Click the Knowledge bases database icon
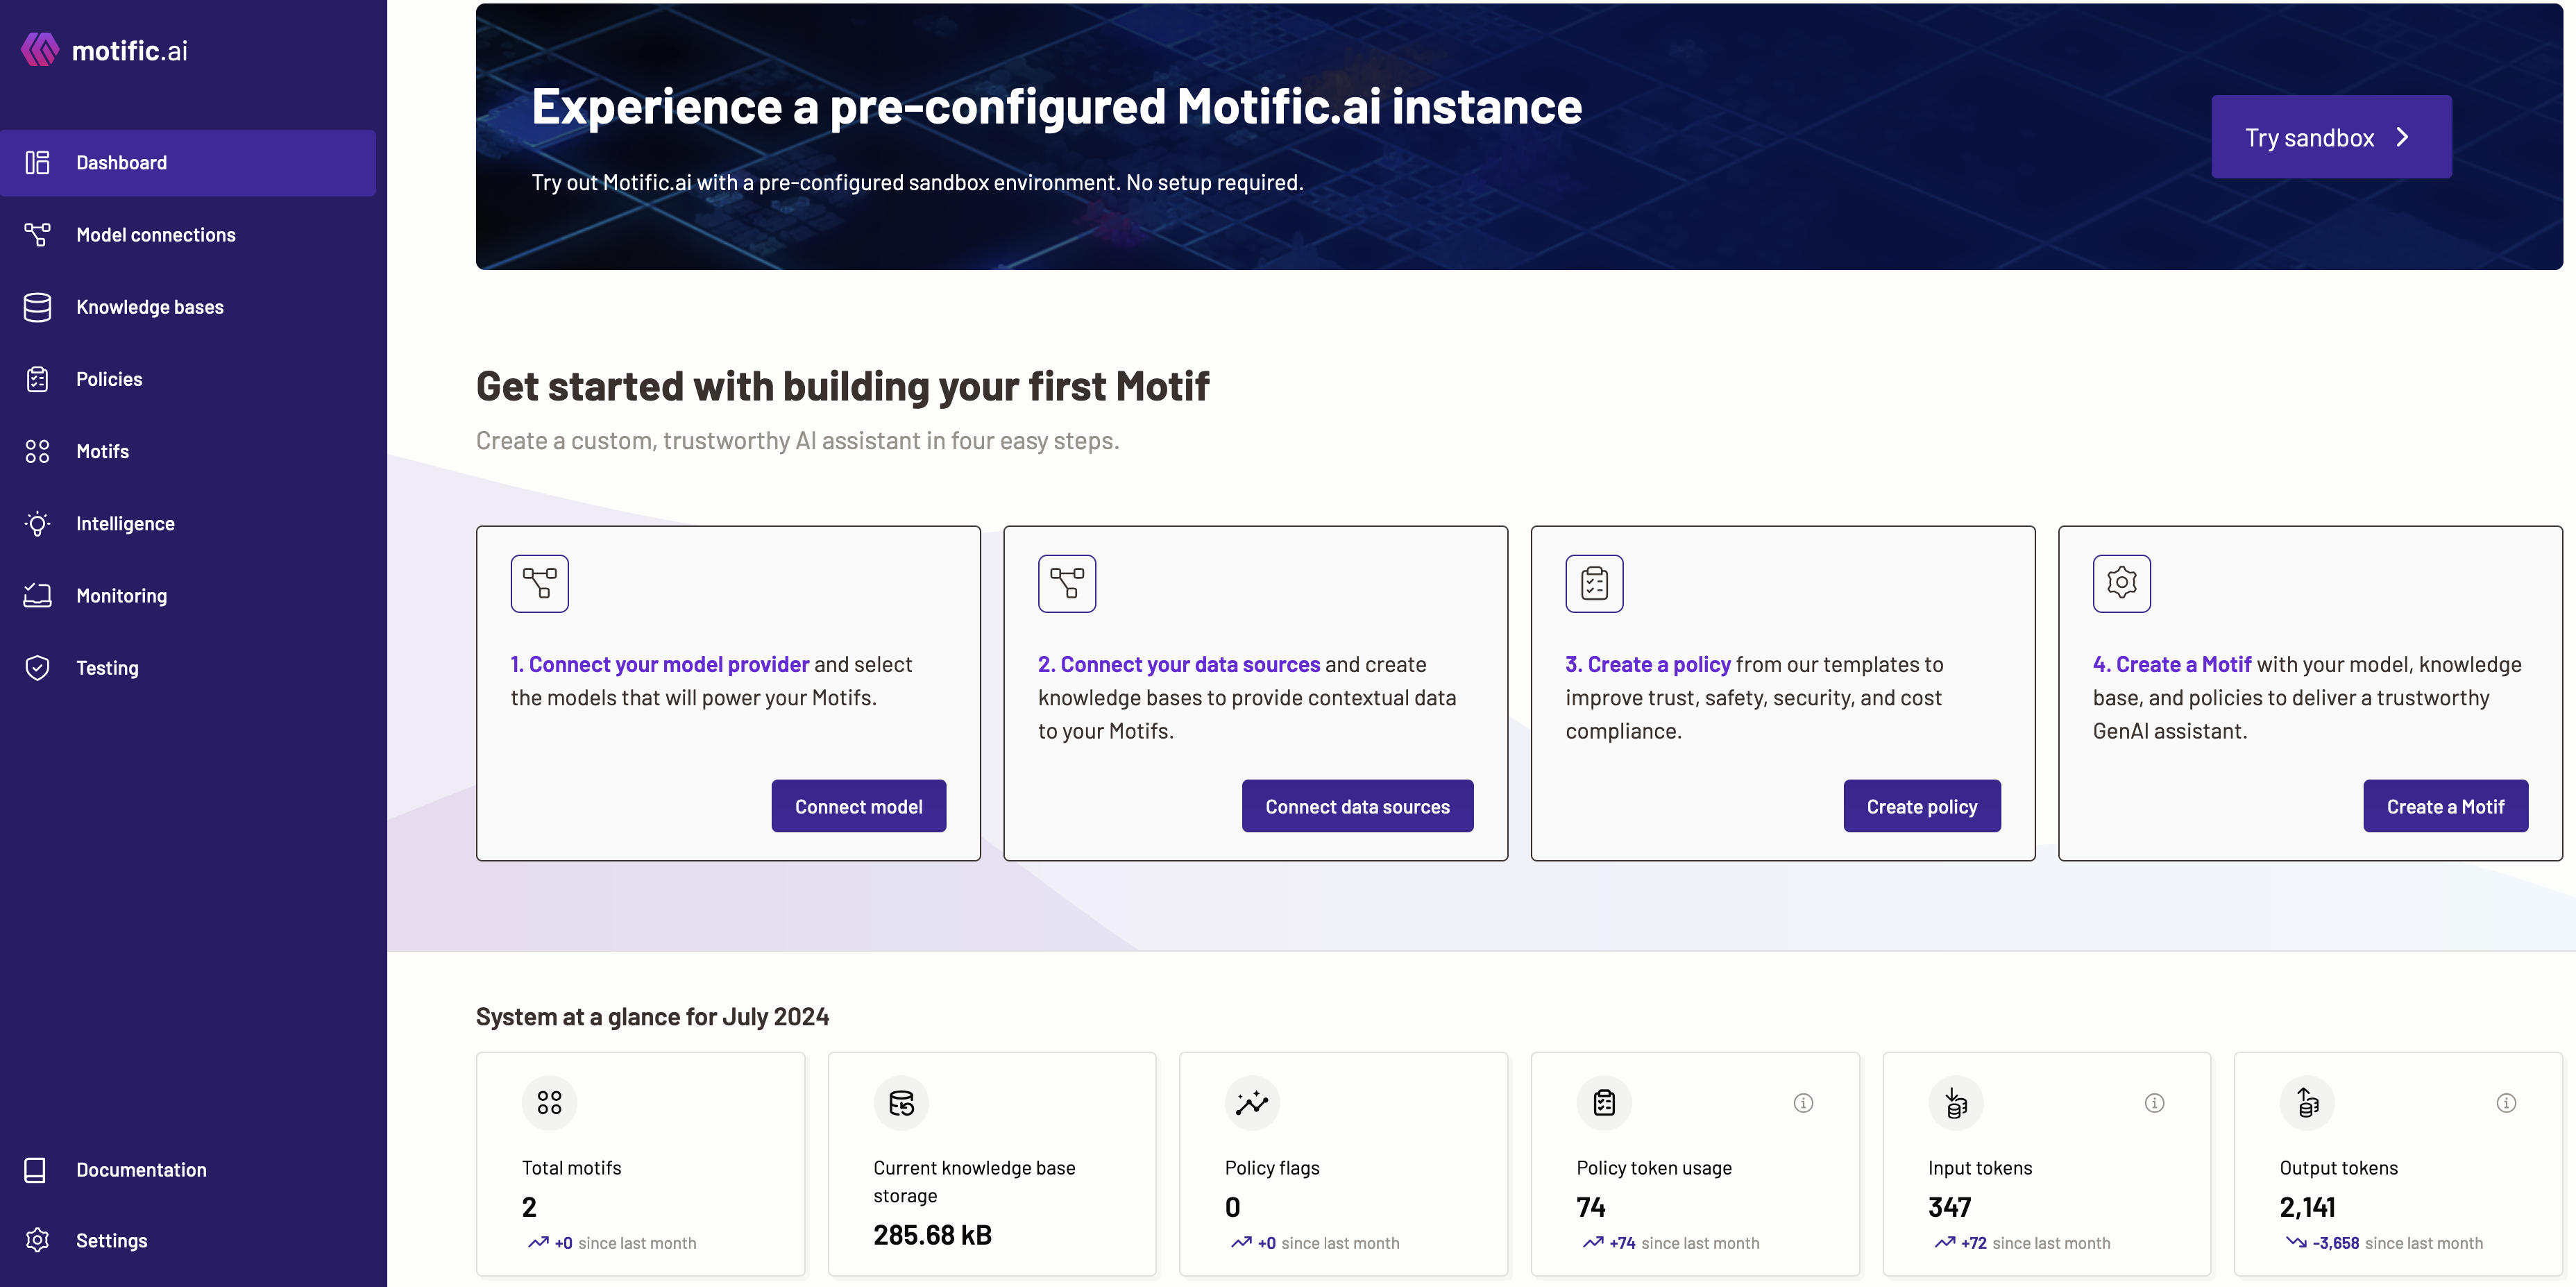2576x1287 pixels. click(37, 307)
